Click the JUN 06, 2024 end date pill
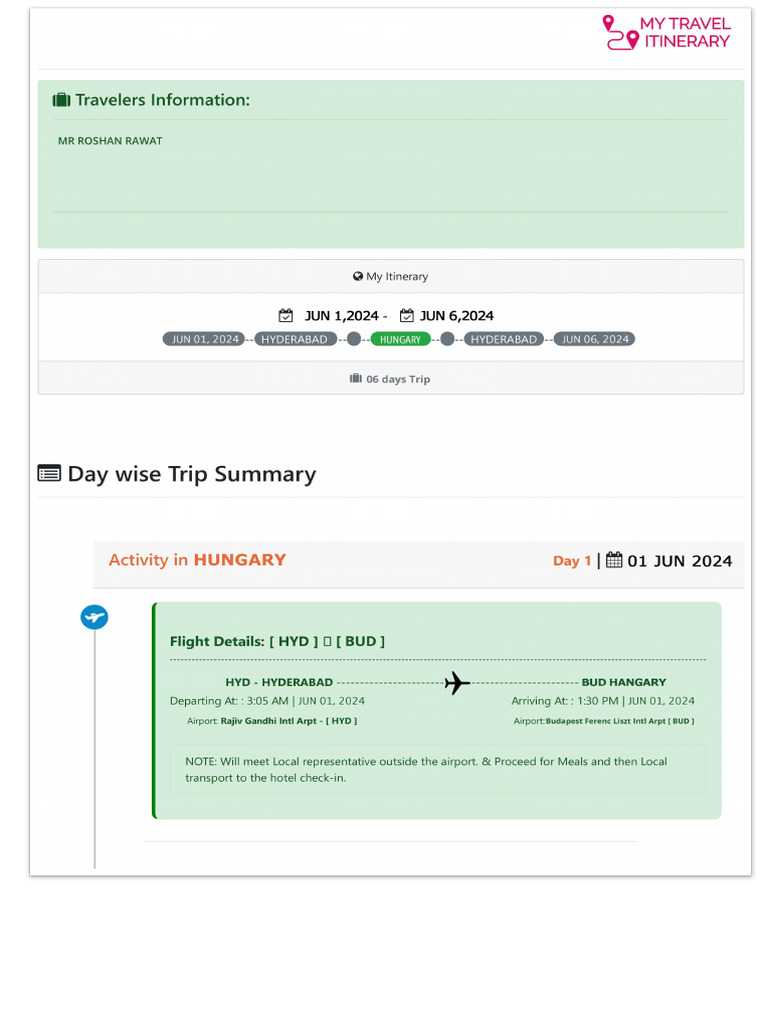Screen dimensions: 768x1024 [x=595, y=339]
